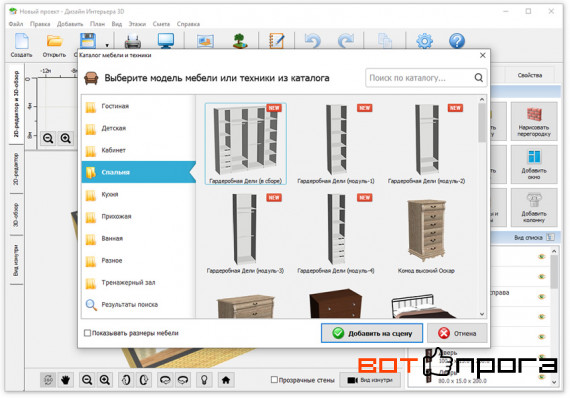
Task: Click the redo arrow icon
Action: click(346, 41)
